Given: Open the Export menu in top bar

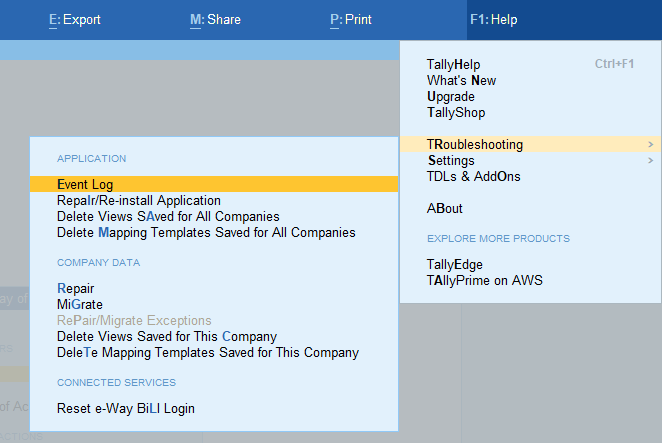Looking at the screenshot, I should [75, 19].
